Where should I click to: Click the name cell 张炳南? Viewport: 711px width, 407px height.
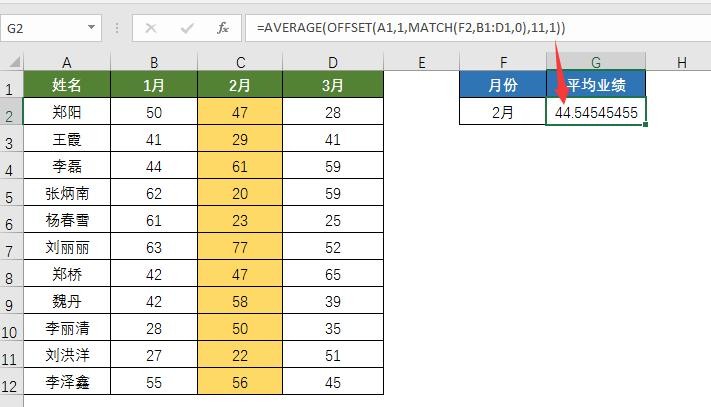[67, 193]
